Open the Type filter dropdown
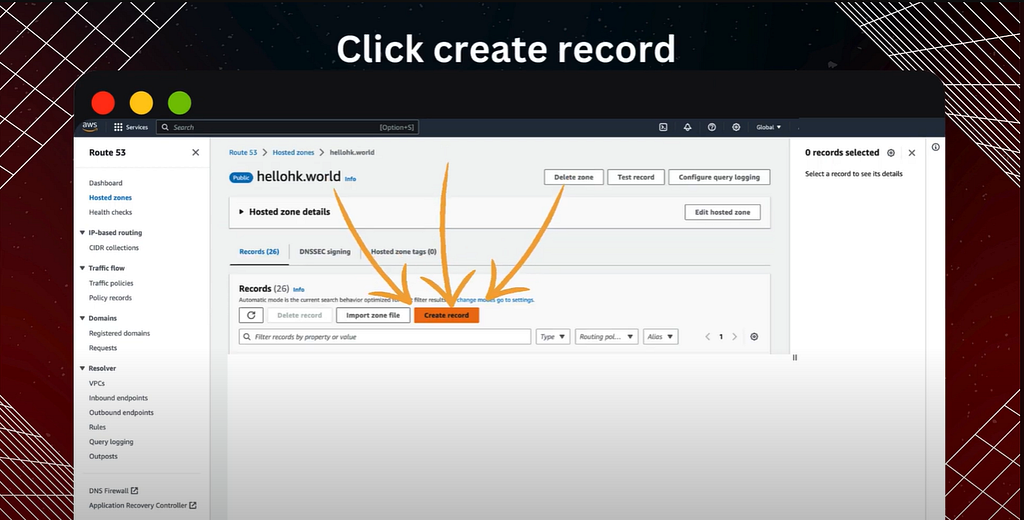This screenshot has width=1024, height=520. click(x=552, y=336)
